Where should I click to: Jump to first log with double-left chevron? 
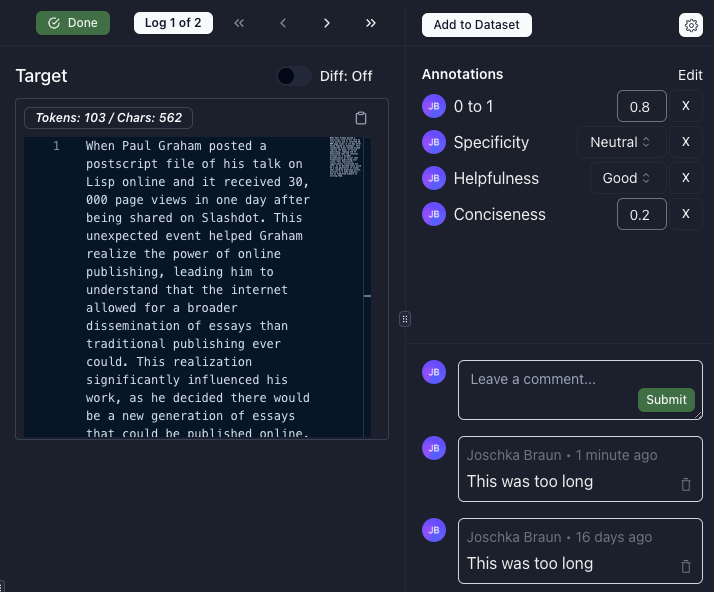(239, 23)
